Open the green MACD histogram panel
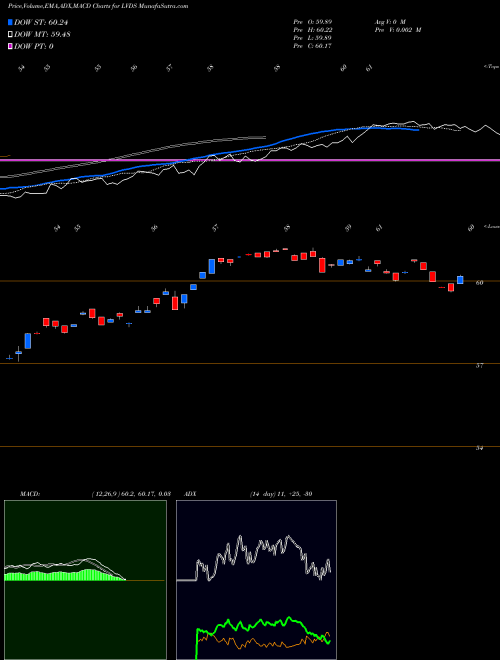The image size is (500, 660). 85,580
